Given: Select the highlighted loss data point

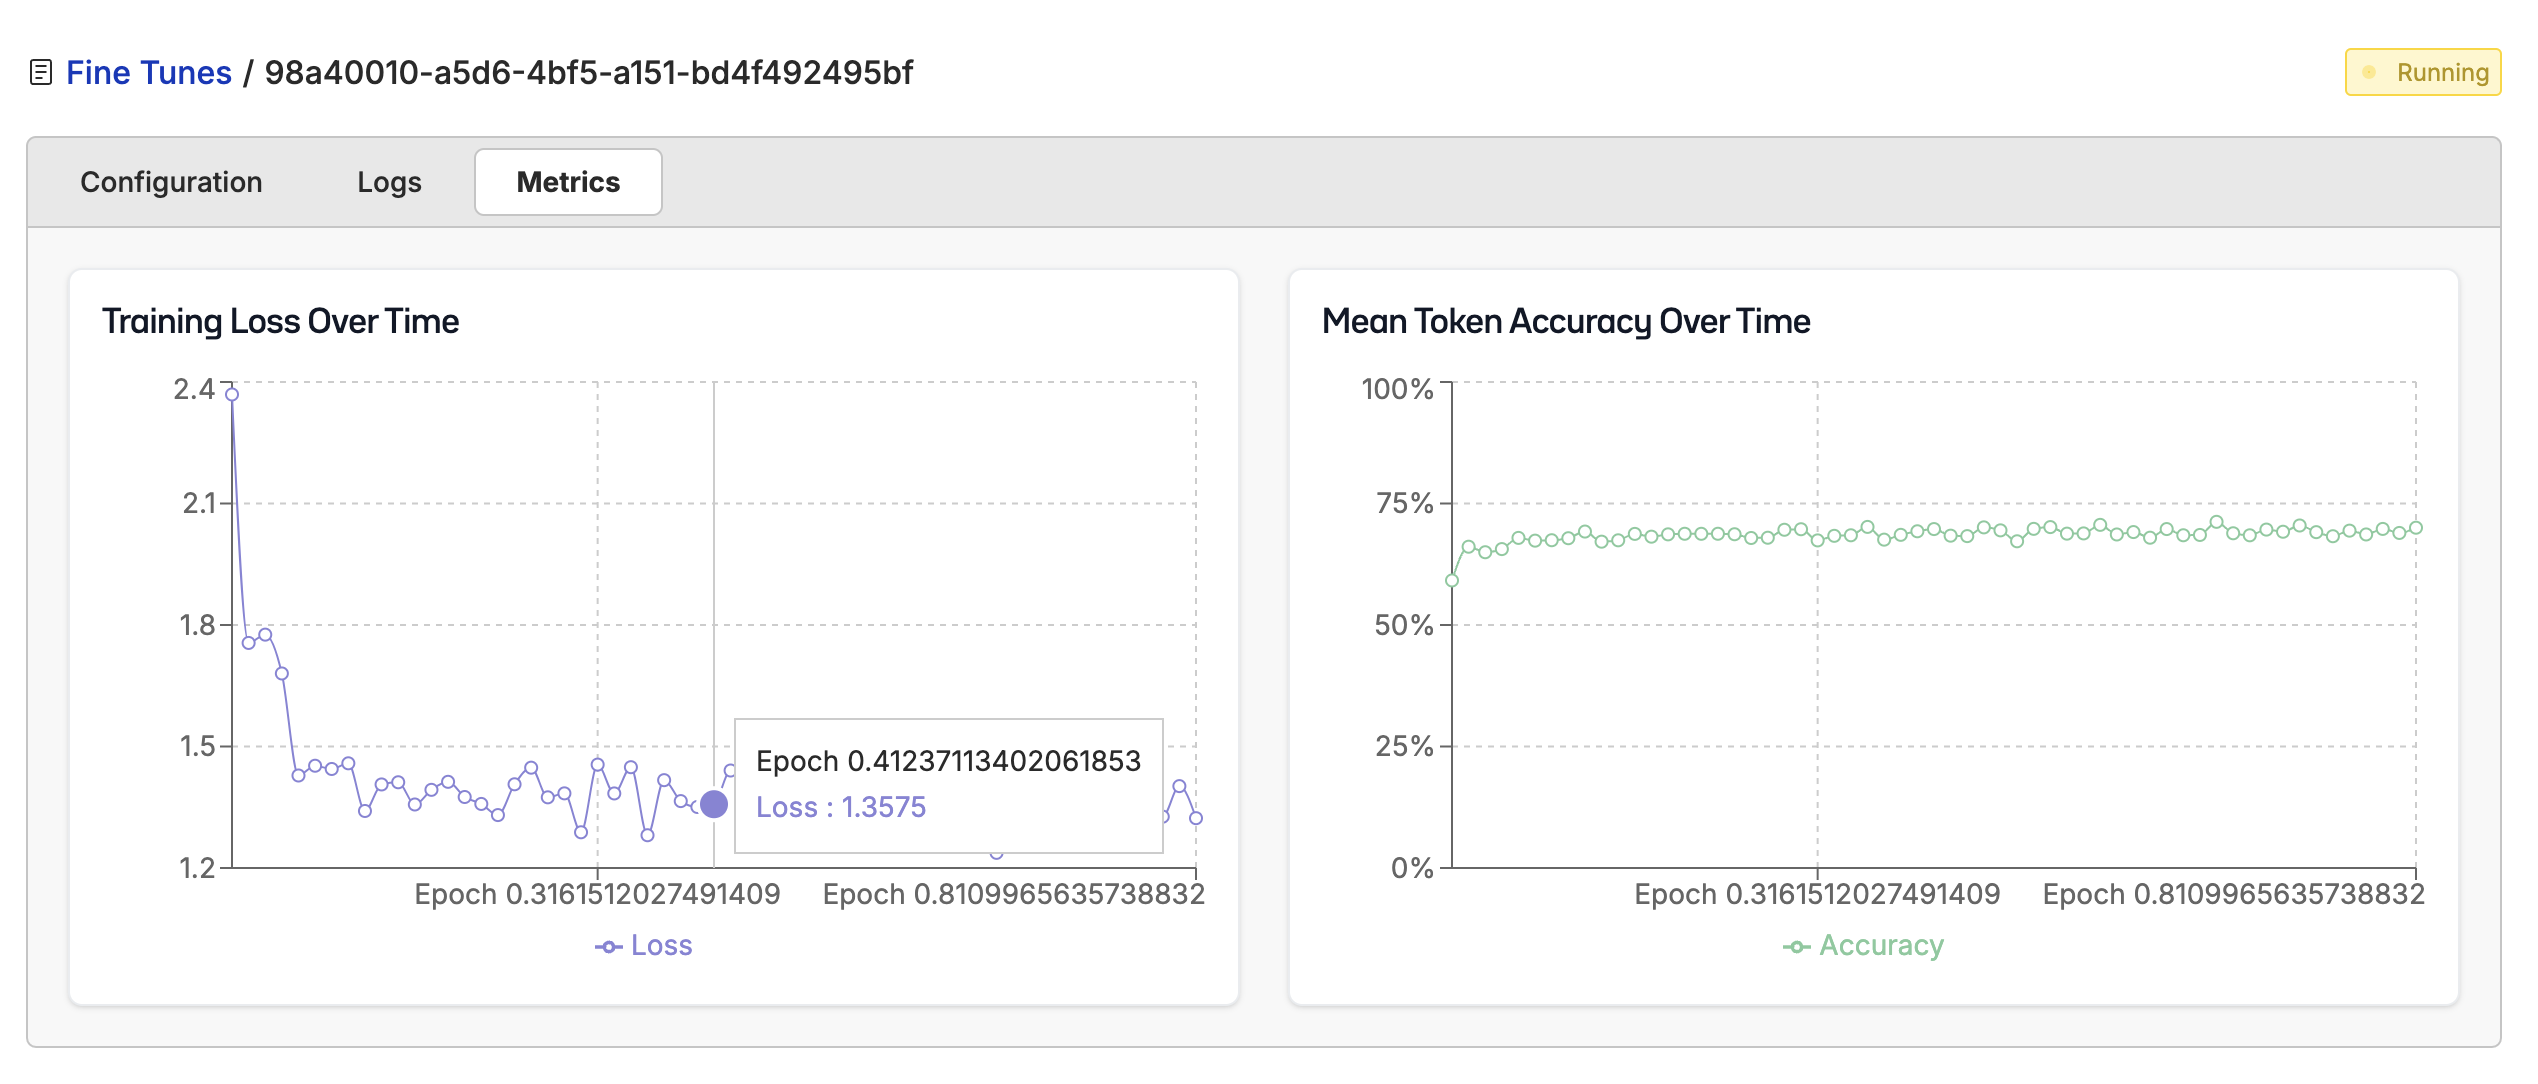Looking at the screenshot, I should tap(712, 802).
